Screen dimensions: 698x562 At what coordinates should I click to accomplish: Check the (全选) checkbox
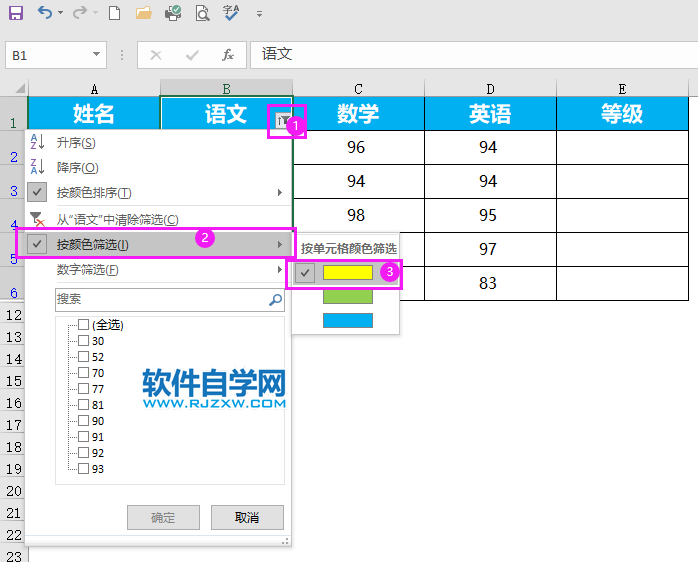point(83,324)
